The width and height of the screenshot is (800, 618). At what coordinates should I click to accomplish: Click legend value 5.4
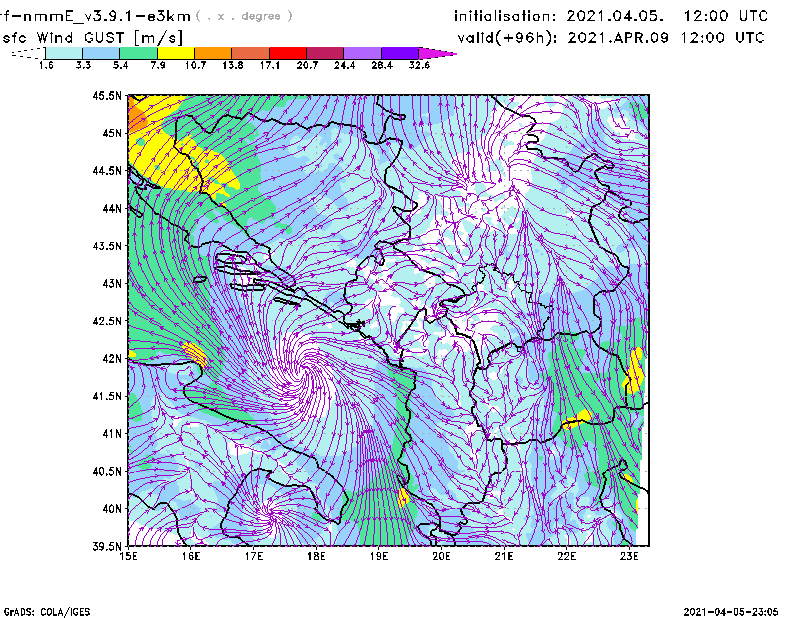(120, 65)
